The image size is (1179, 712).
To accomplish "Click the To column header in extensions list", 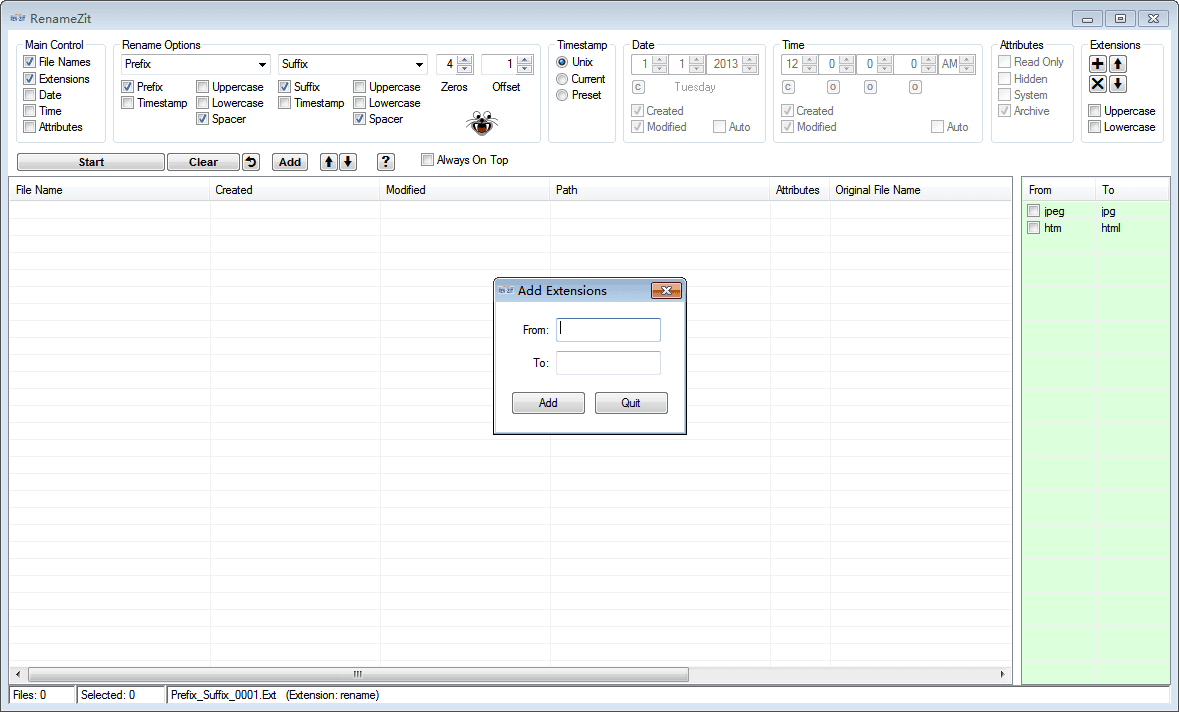I will tap(1132, 190).
